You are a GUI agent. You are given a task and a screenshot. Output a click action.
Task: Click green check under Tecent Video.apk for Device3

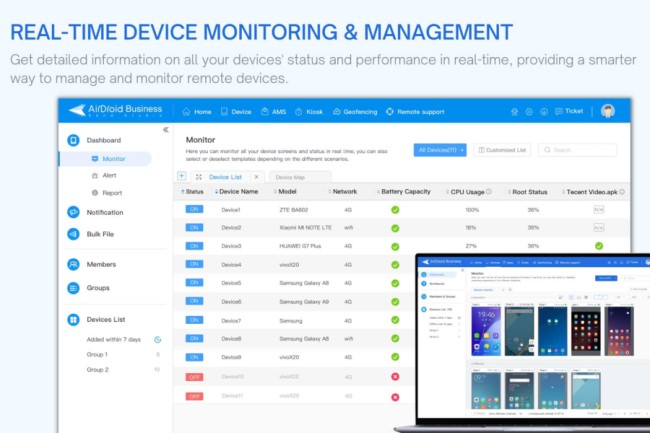point(599,246)
